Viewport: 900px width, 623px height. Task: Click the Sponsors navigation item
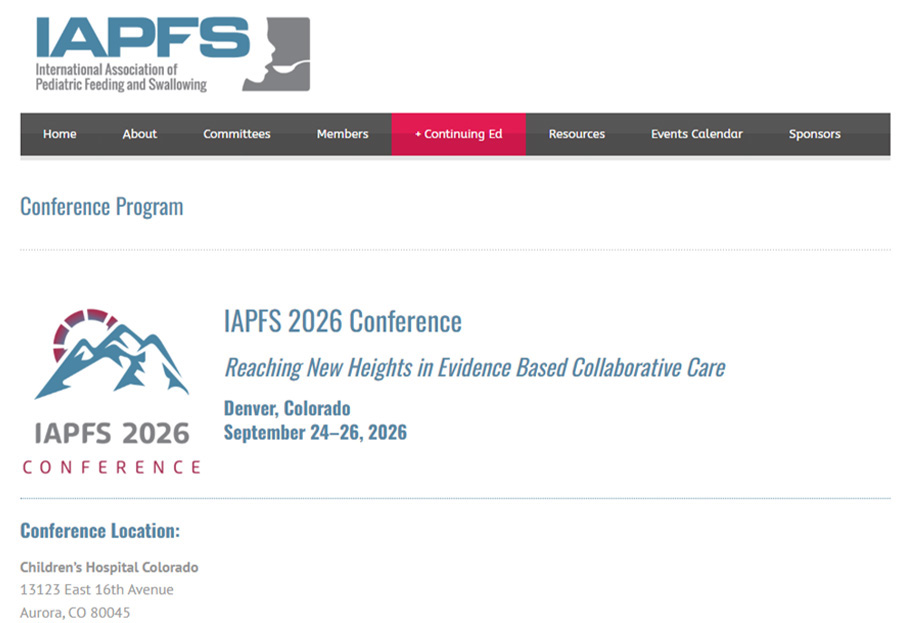pos(814,134)
